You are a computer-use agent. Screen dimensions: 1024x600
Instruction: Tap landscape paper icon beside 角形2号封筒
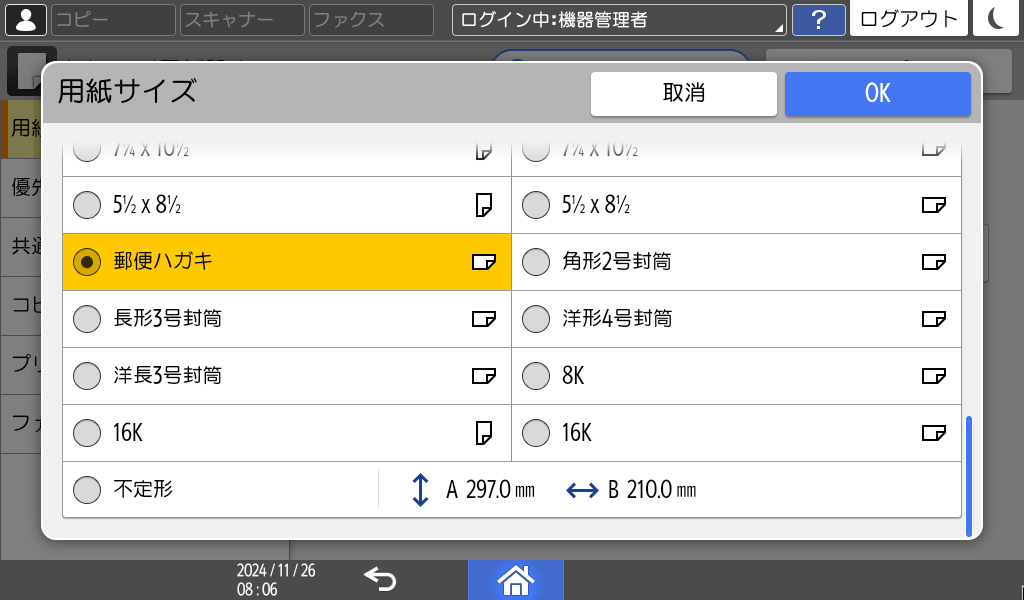(935, 261)
